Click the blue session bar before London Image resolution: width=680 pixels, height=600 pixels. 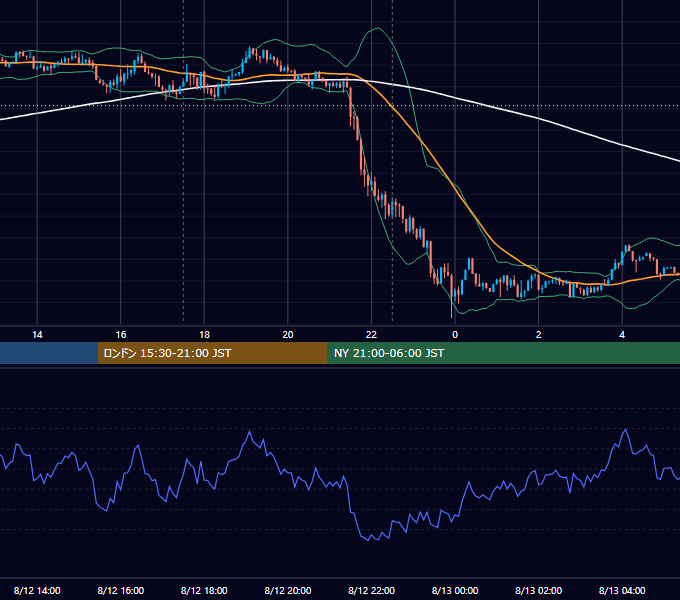49,353
